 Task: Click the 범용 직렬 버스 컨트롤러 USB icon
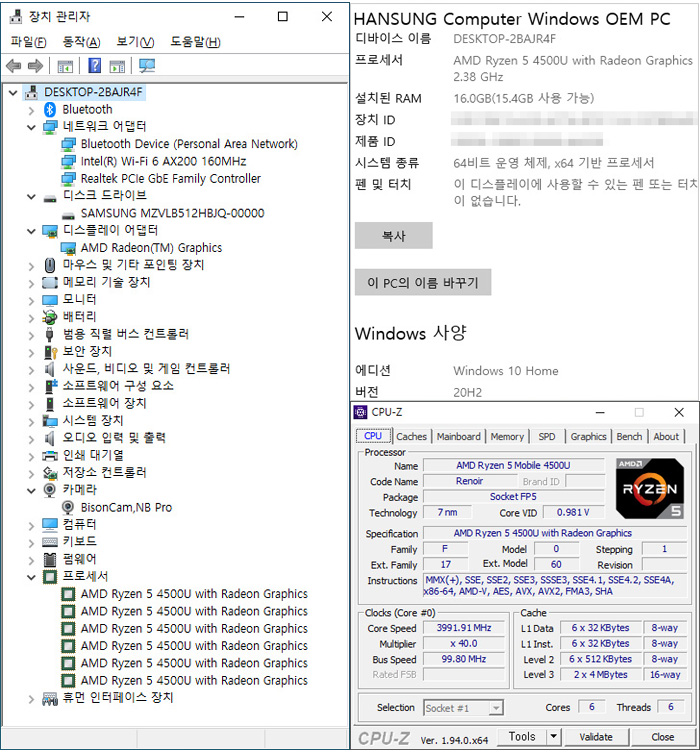(50, 334)
